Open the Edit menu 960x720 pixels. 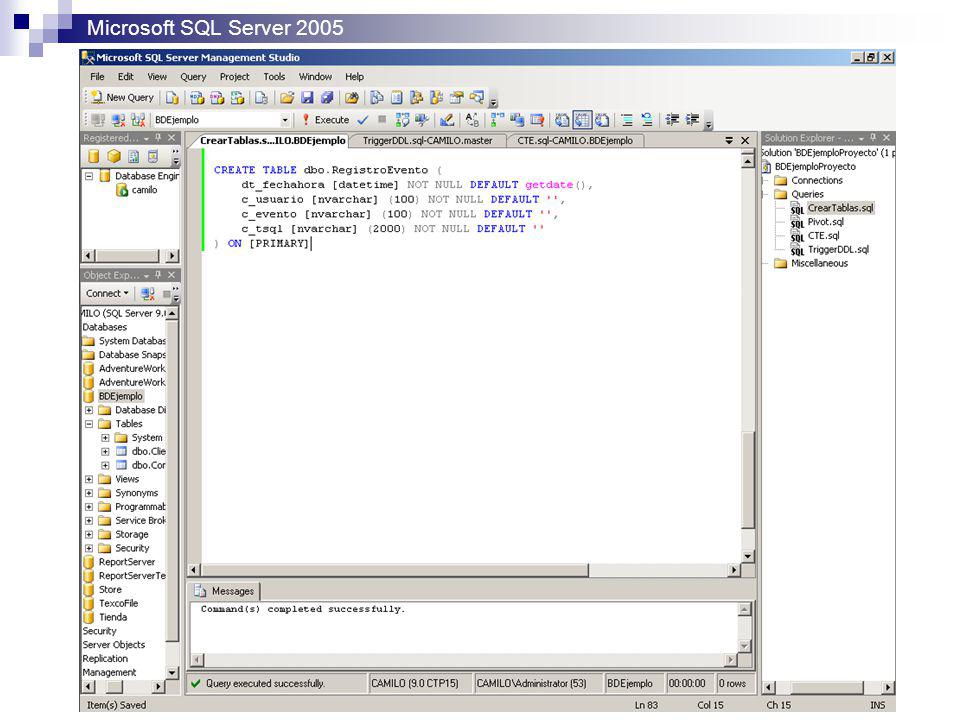coord(126,77)
